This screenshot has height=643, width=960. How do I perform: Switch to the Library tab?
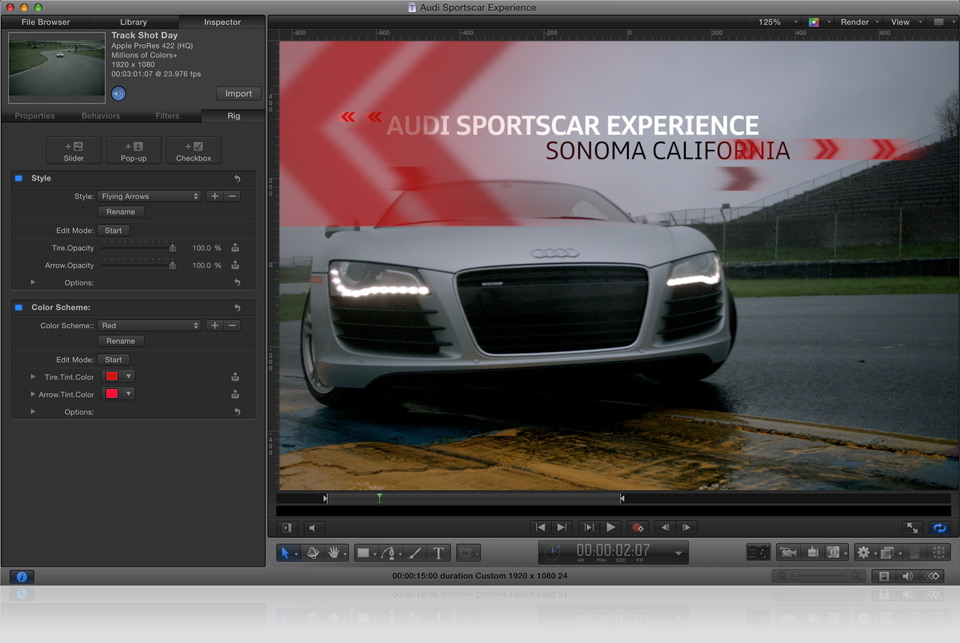coord(133,22)
